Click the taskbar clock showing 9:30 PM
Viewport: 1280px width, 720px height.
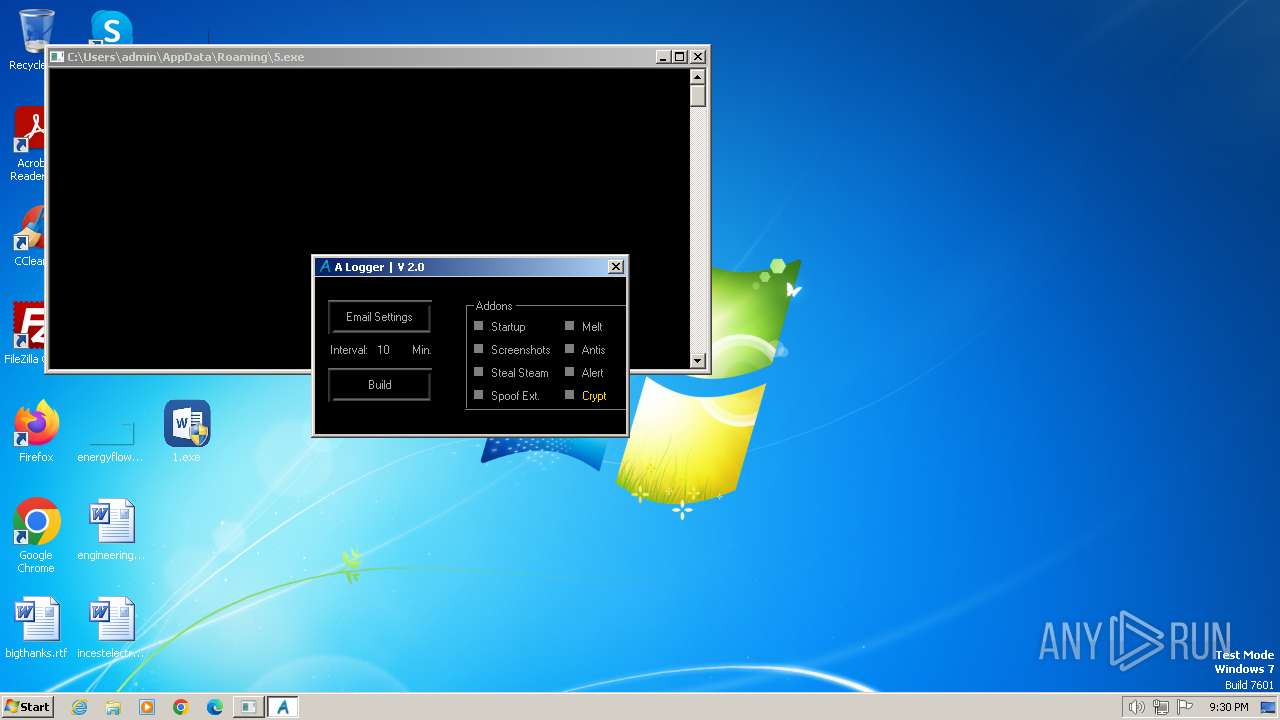pos(1228,707)
